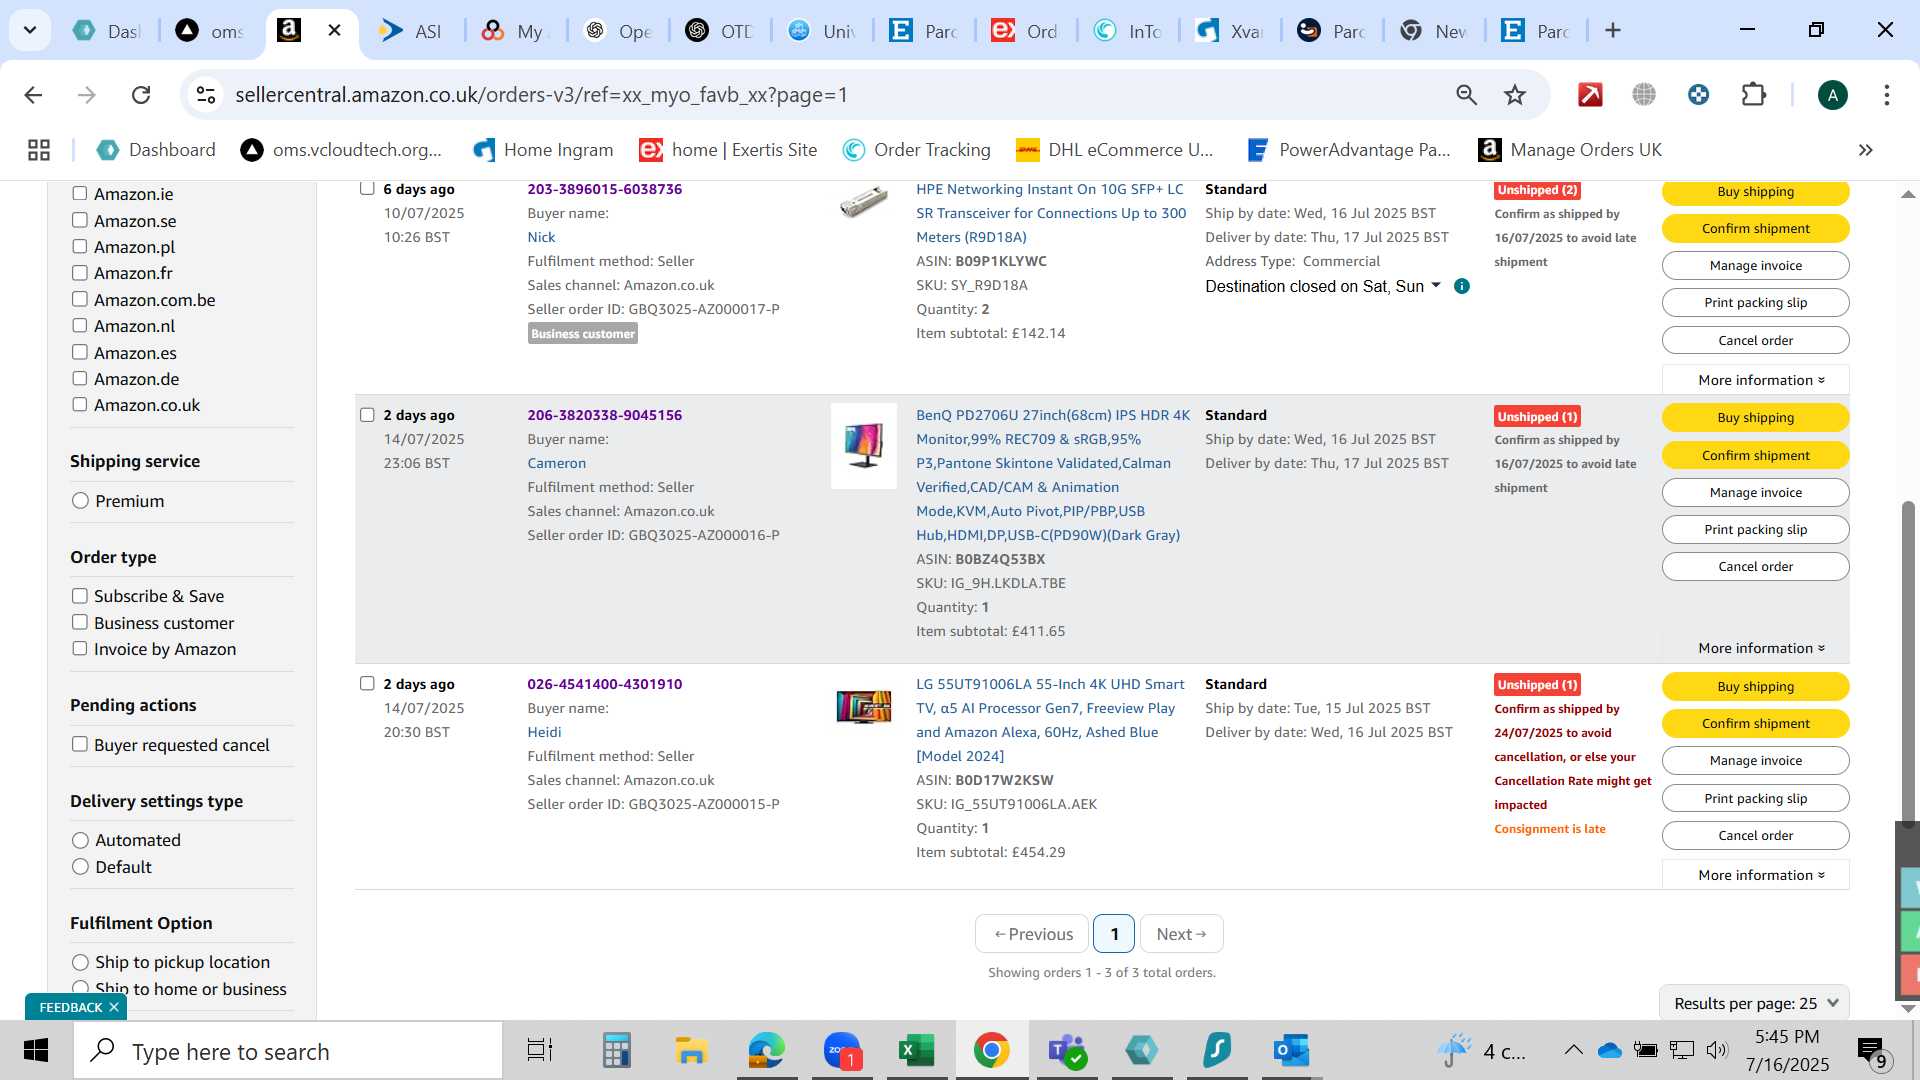Open Outlook from taskbar
The image size is (1920, 1080).
pos(1291,1051)
